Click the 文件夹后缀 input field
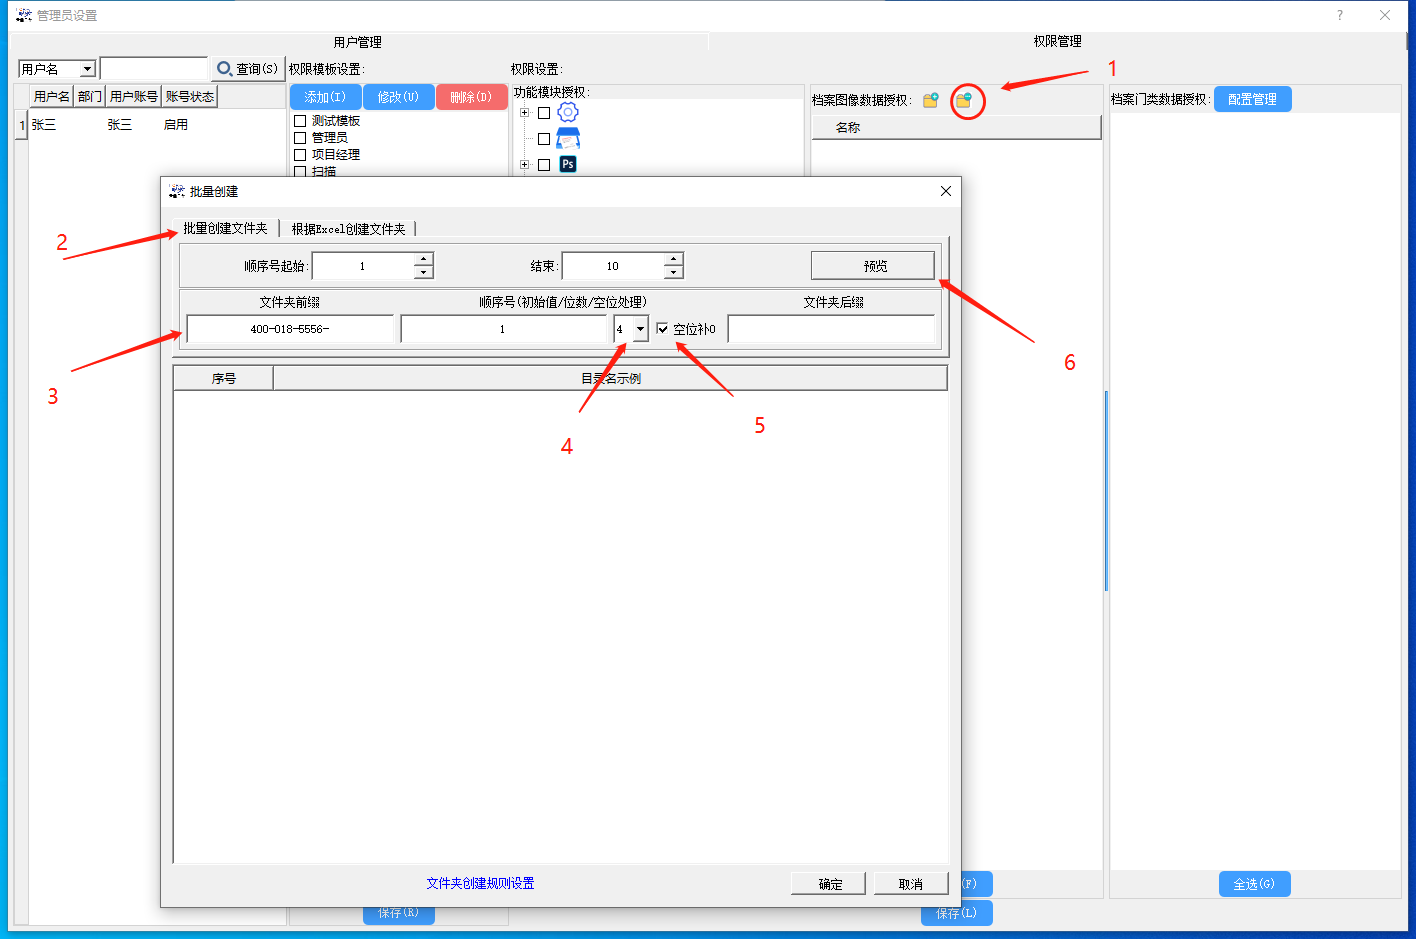The height and width of the screenshot is (939, 1416). pyautogui.click(x=831, y=329)
